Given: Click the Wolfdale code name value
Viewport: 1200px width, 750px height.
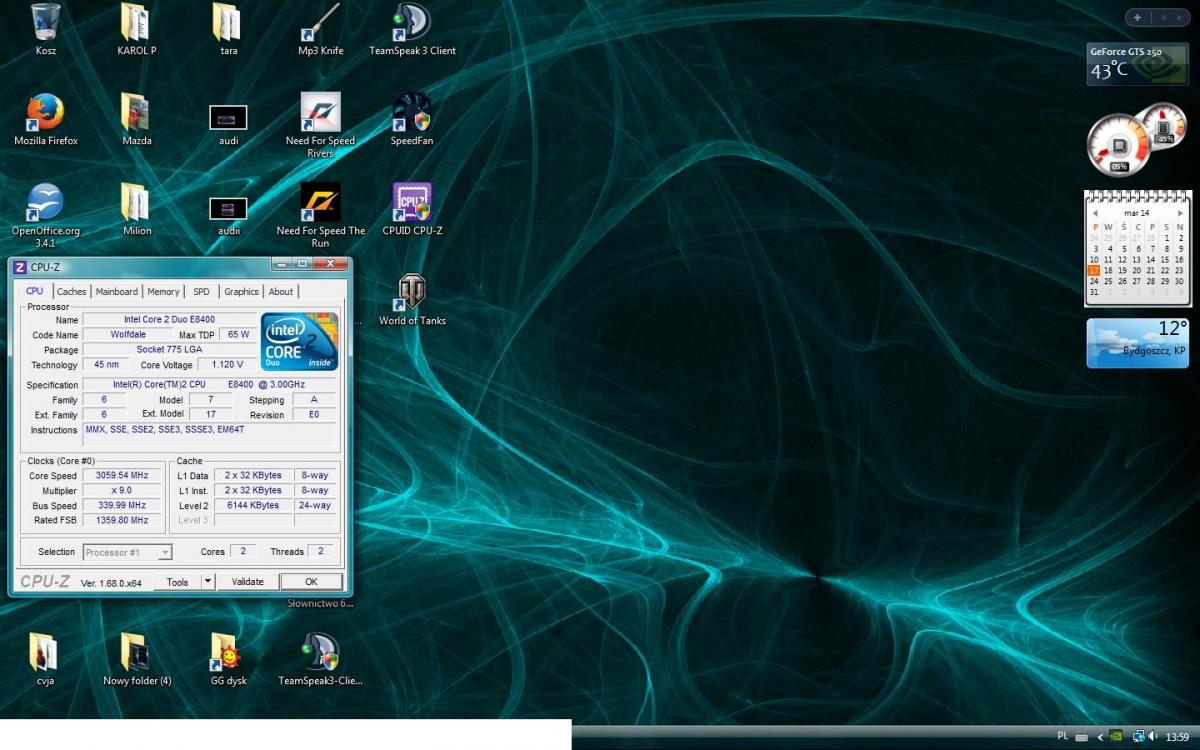Looking at the screenshot, I should (x=128, y=334).
